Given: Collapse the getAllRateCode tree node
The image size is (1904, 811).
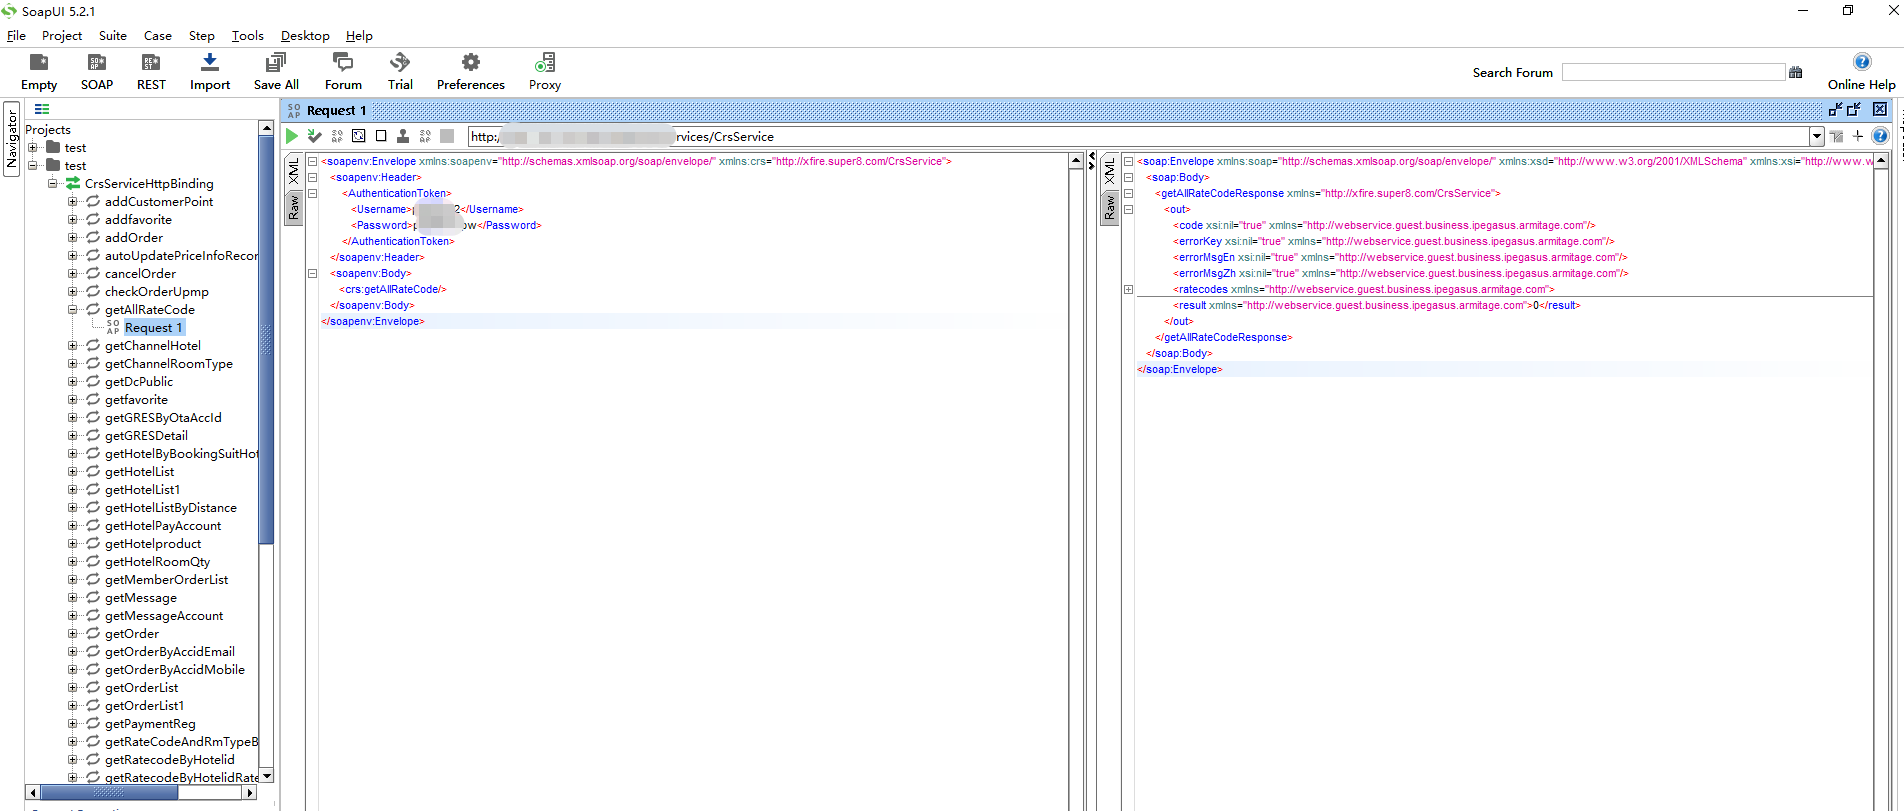Looking at the screenshot, I should tap(72, 310).
